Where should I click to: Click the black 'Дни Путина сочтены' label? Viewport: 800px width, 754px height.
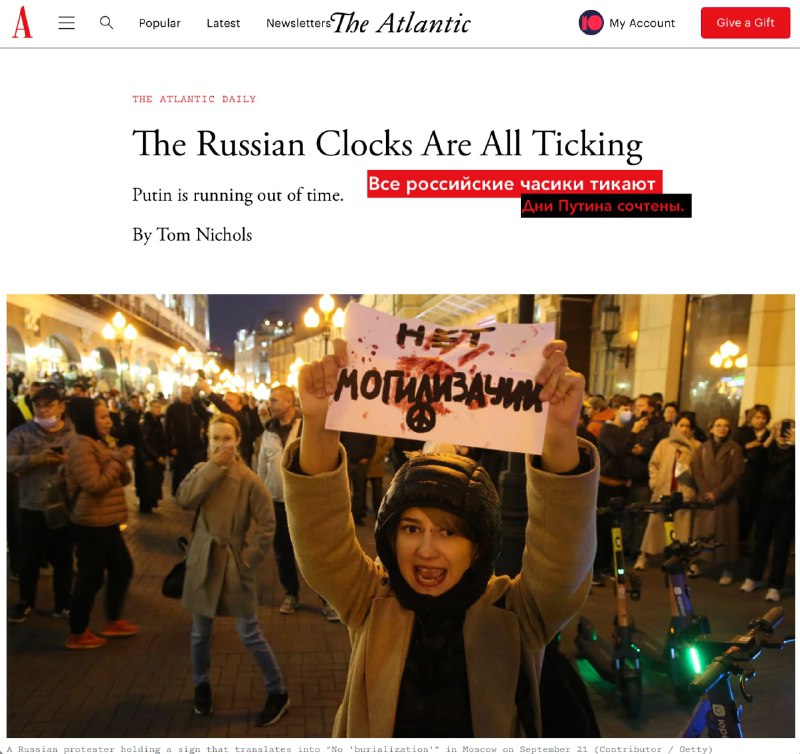pos(606,206)
